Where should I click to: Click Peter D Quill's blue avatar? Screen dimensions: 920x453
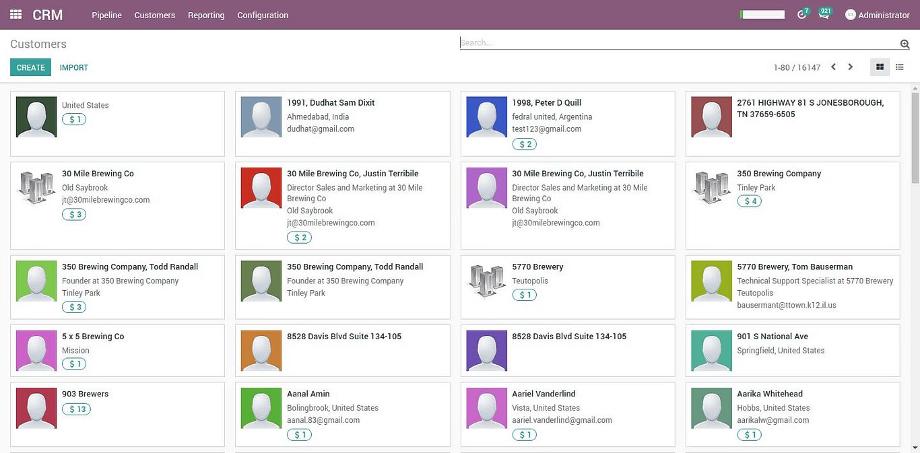tap(486, 117)
